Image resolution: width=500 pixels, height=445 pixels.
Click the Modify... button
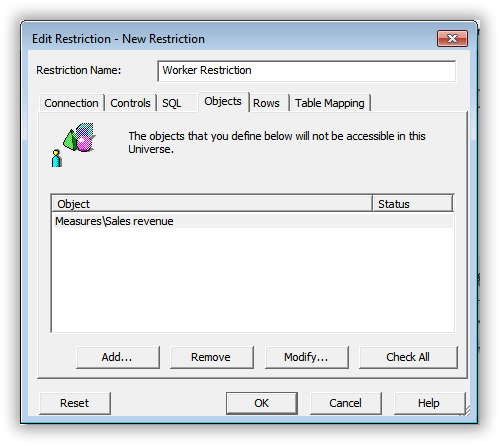click(x=307, y=357)
